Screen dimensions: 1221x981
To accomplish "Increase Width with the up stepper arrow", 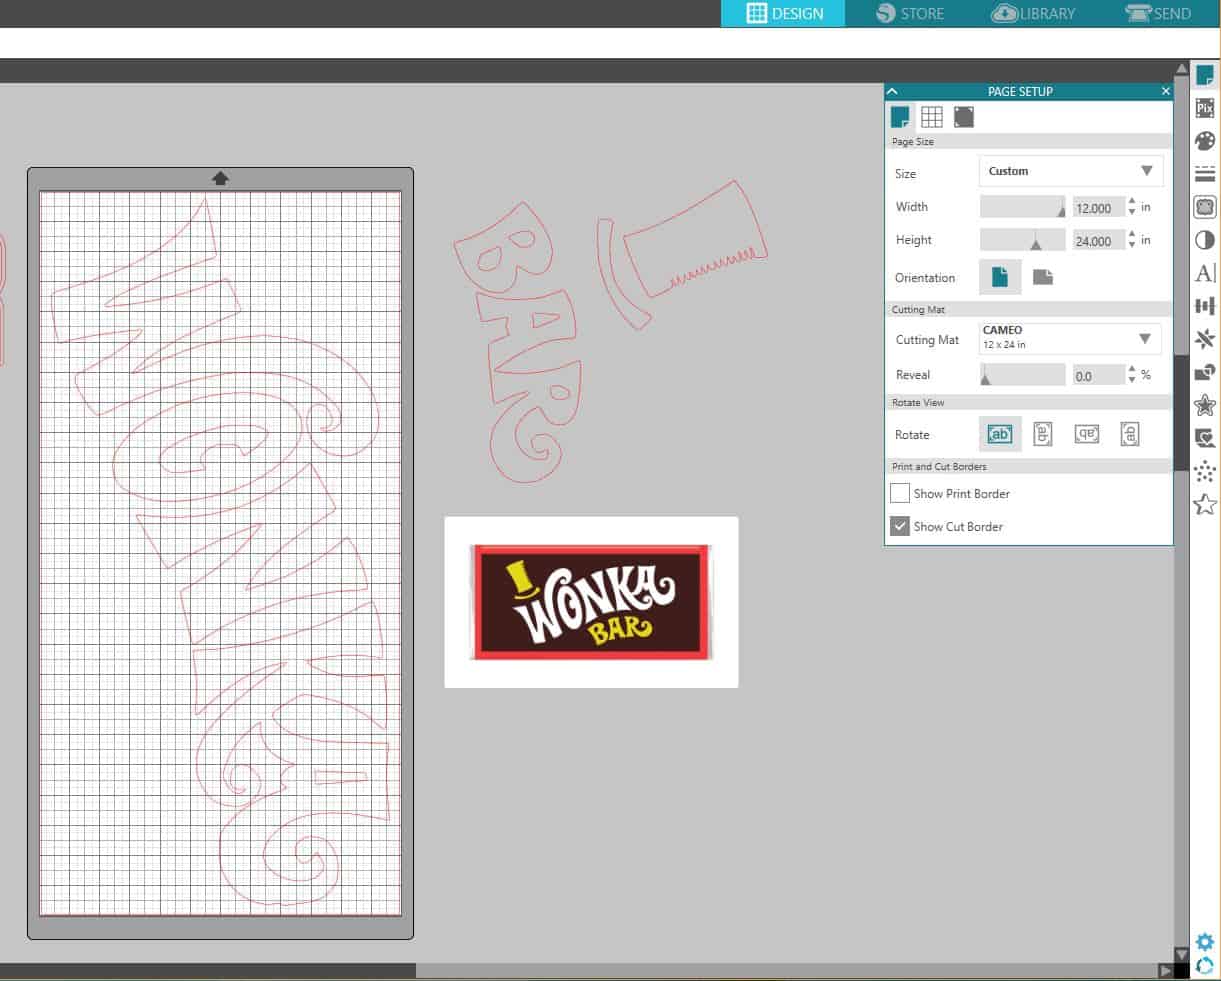I will pyautogui.click(x=1131, y=202).
